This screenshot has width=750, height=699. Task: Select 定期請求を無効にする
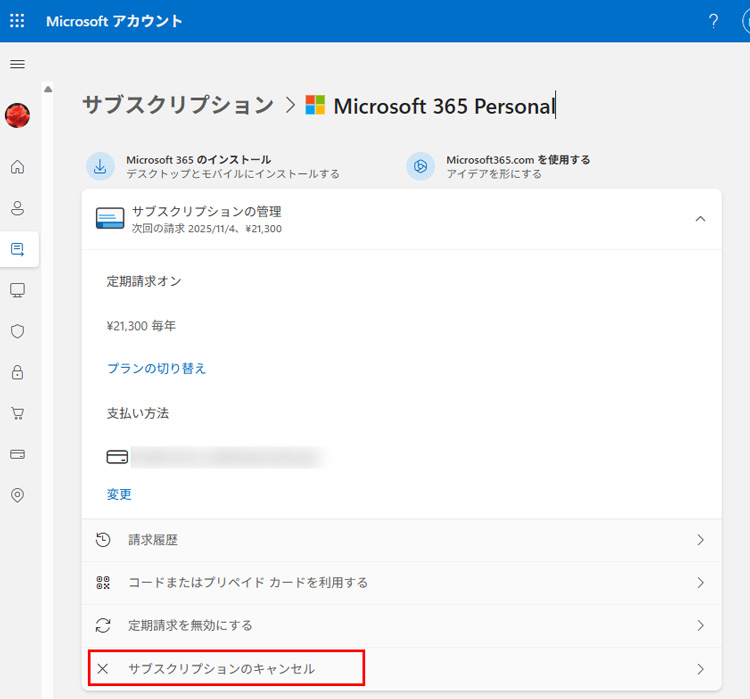(401, 626)
